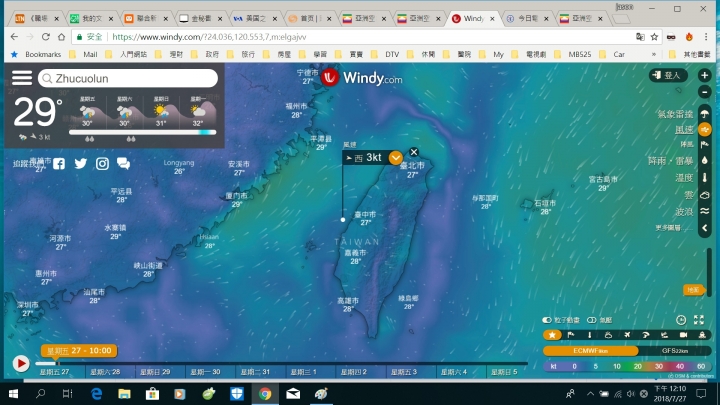Click the orange time label on timeline
The width and height of the screenshot is (720, 405).
point(79,351)
